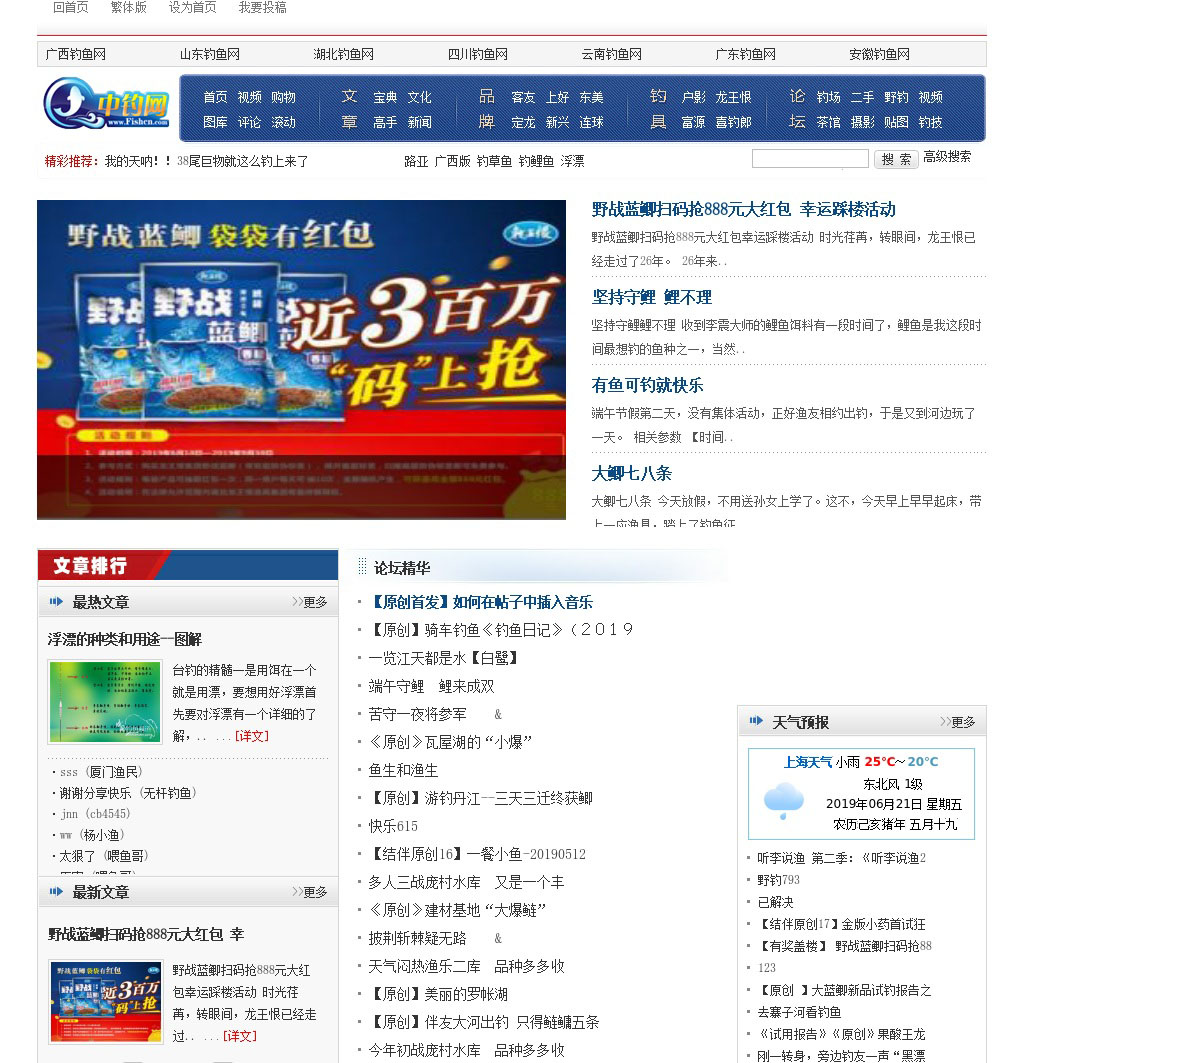
Task: Open forum post 端午守鲤 鲤来成双
Action: point(431,686)
